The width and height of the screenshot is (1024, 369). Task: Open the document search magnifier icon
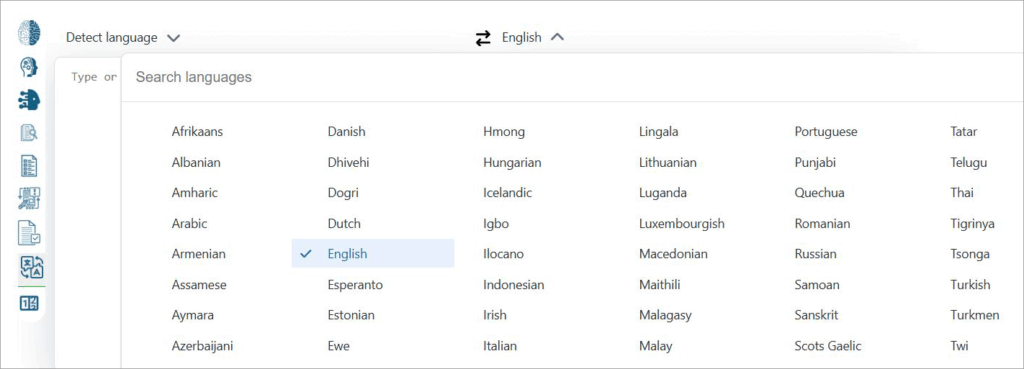tap(29, 133)
